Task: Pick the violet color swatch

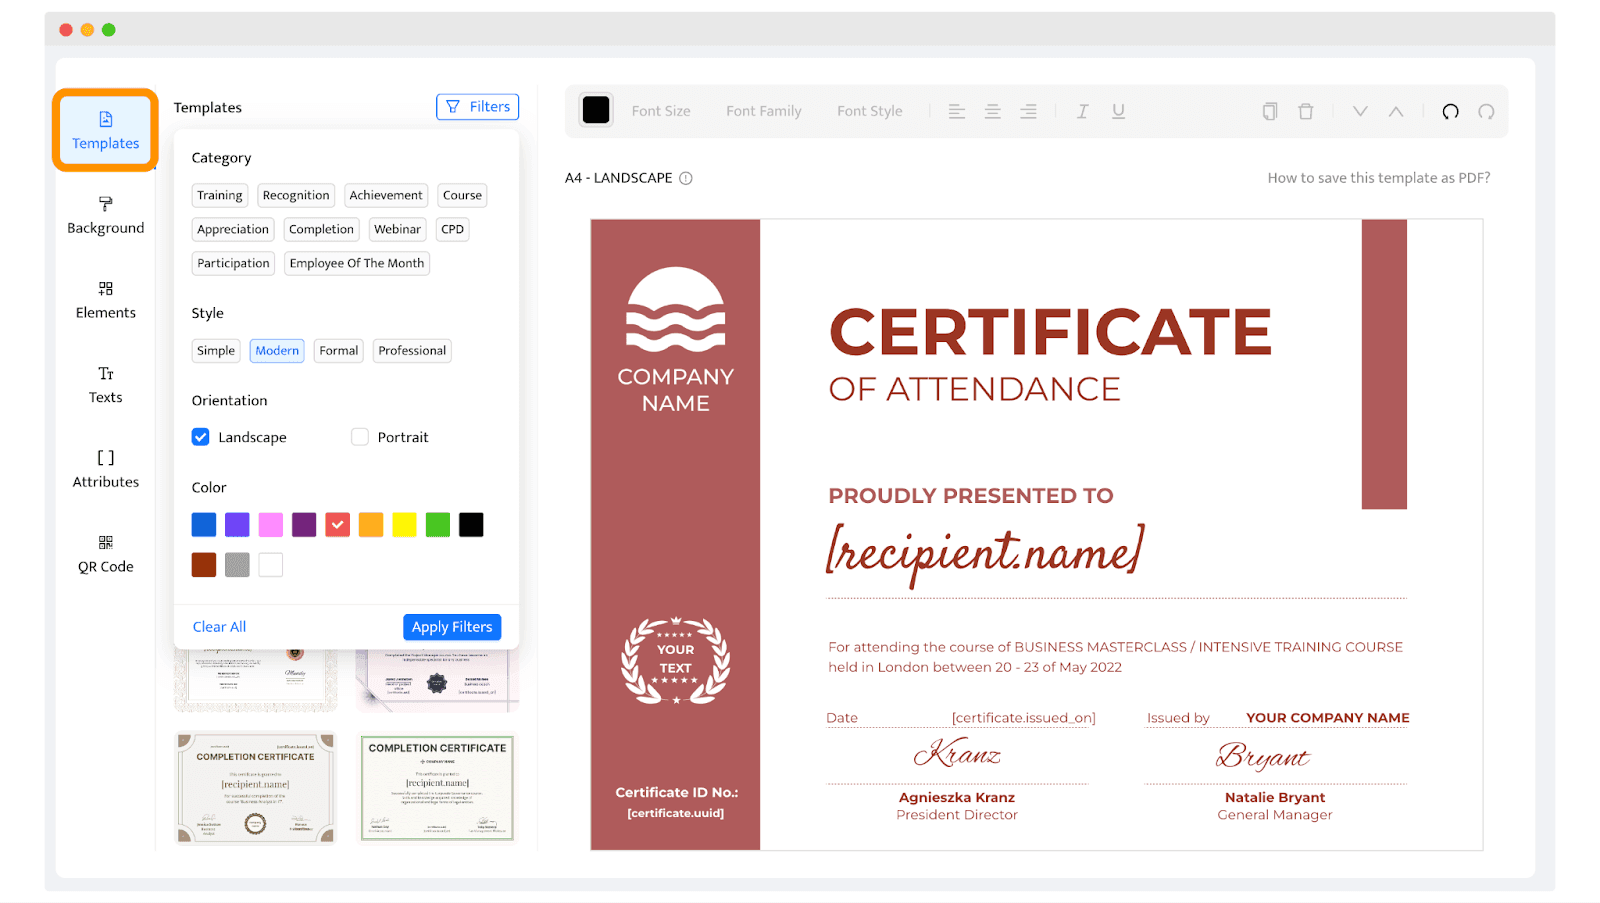Action: [x=237, y=525]
